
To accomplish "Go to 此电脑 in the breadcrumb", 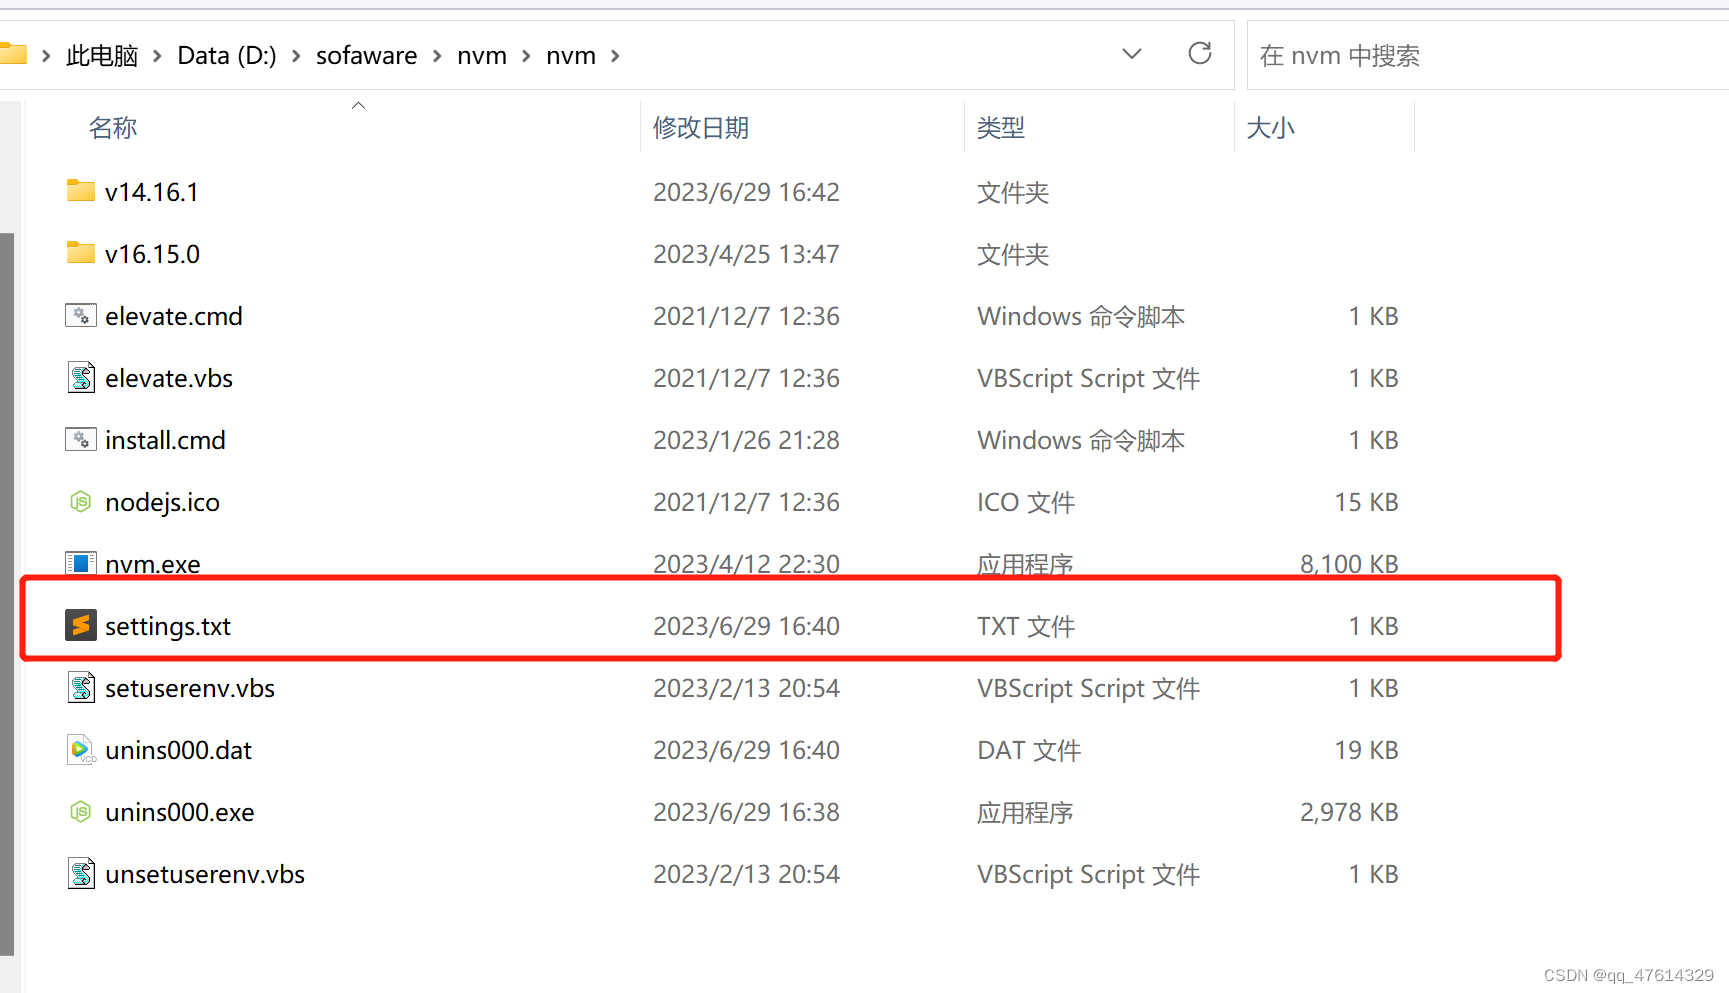I will point(102,56).
